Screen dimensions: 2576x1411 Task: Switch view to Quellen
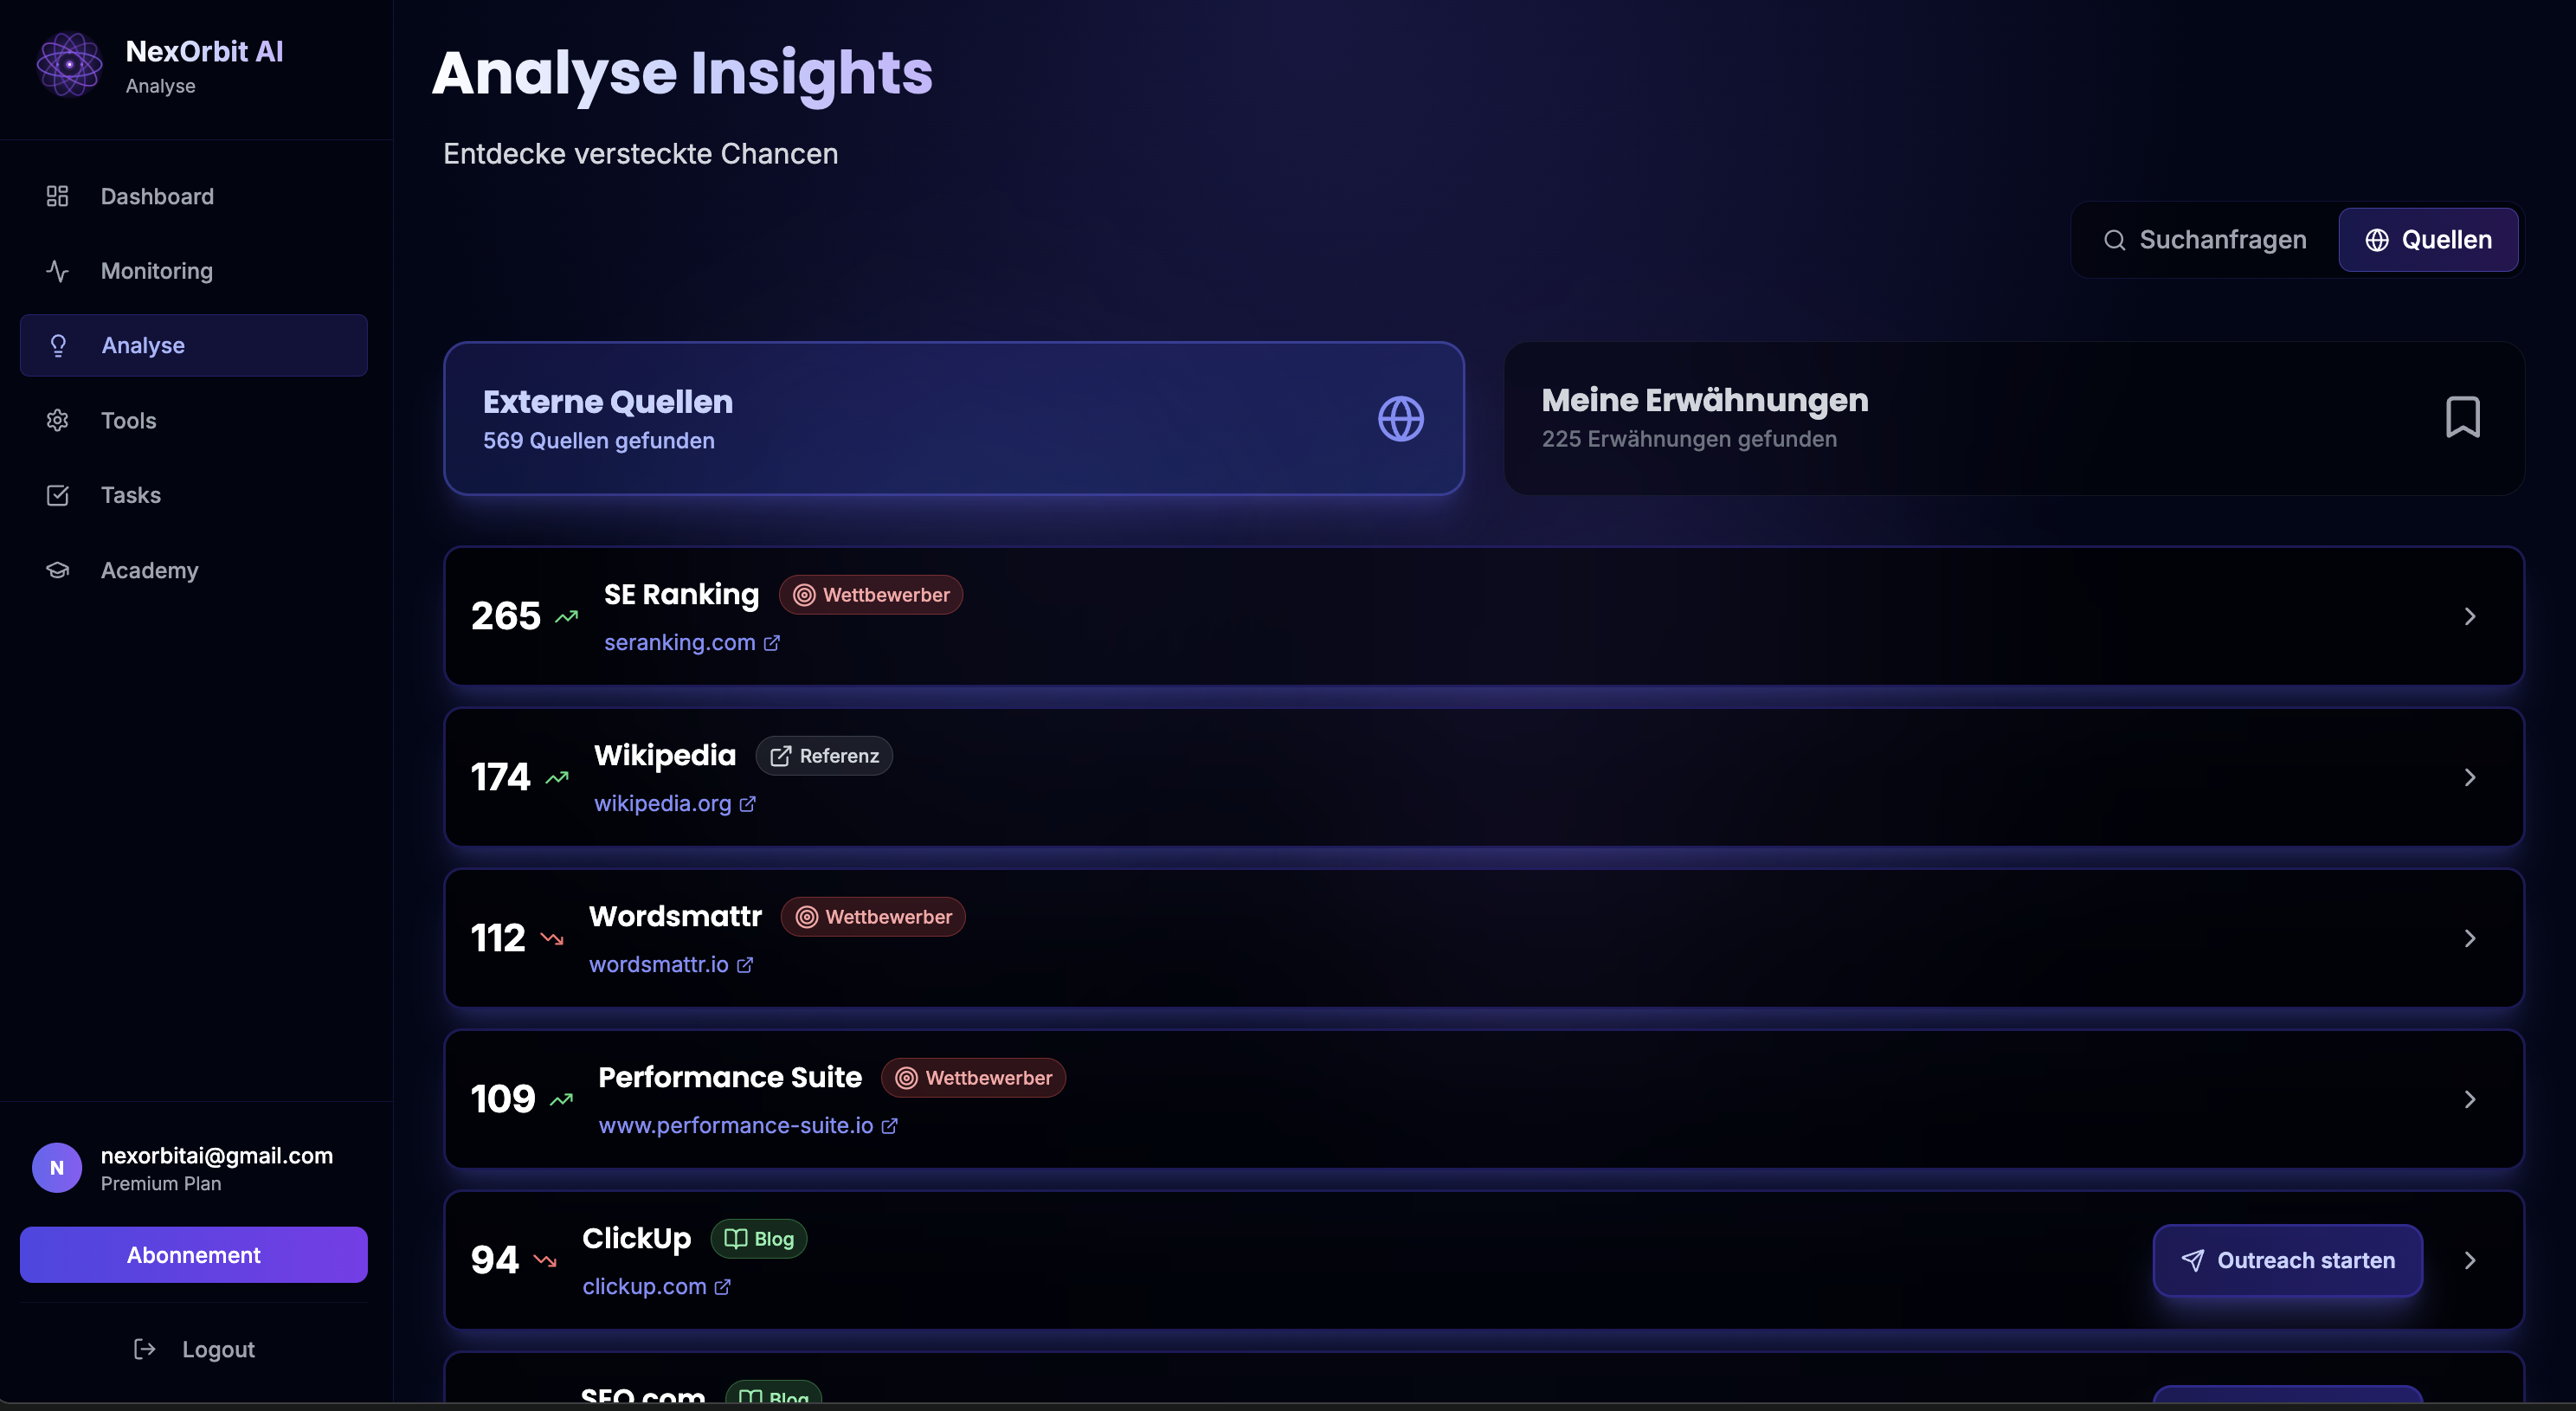[2428, 240]
